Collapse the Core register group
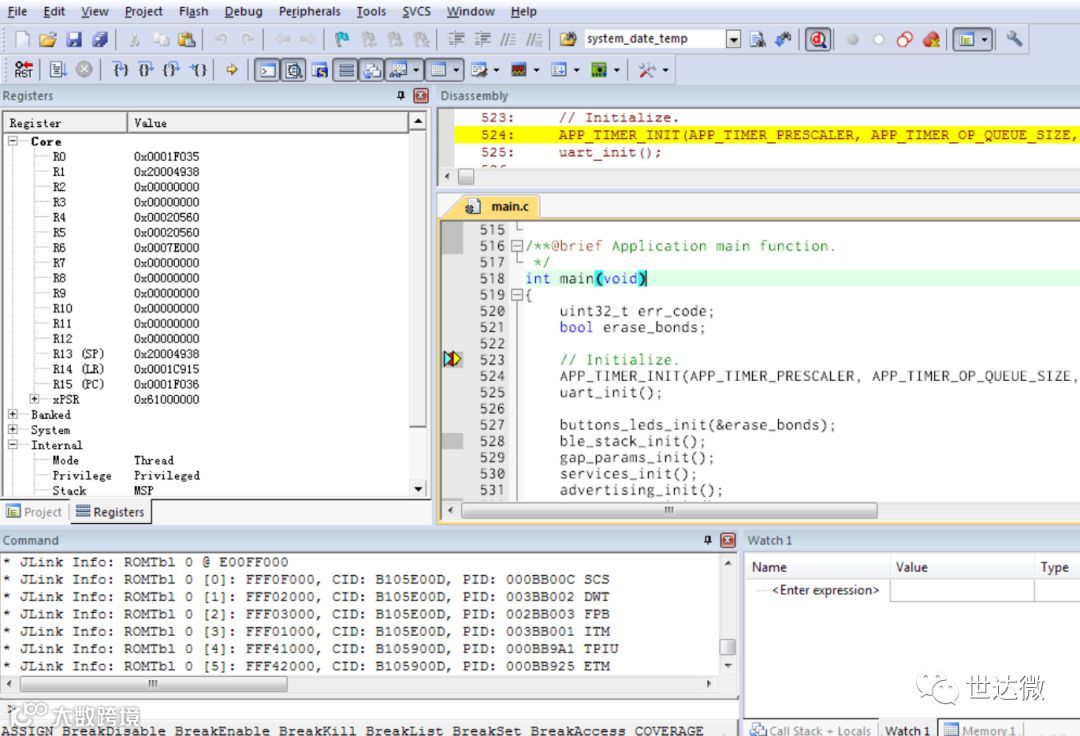This screenshot has height=736, width=1080. point(14,142)
